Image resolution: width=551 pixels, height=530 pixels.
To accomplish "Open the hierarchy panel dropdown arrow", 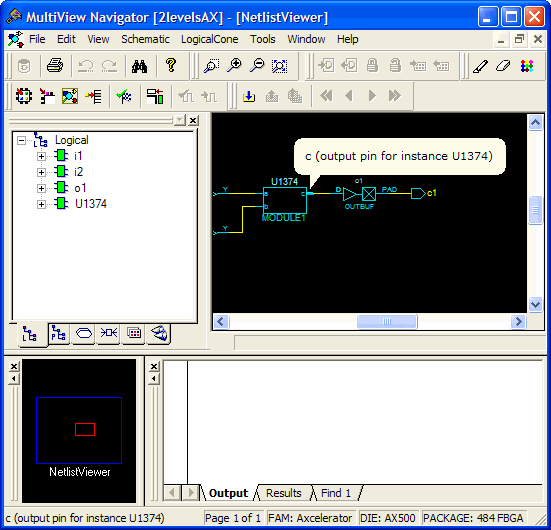I will tap(180, 120).
